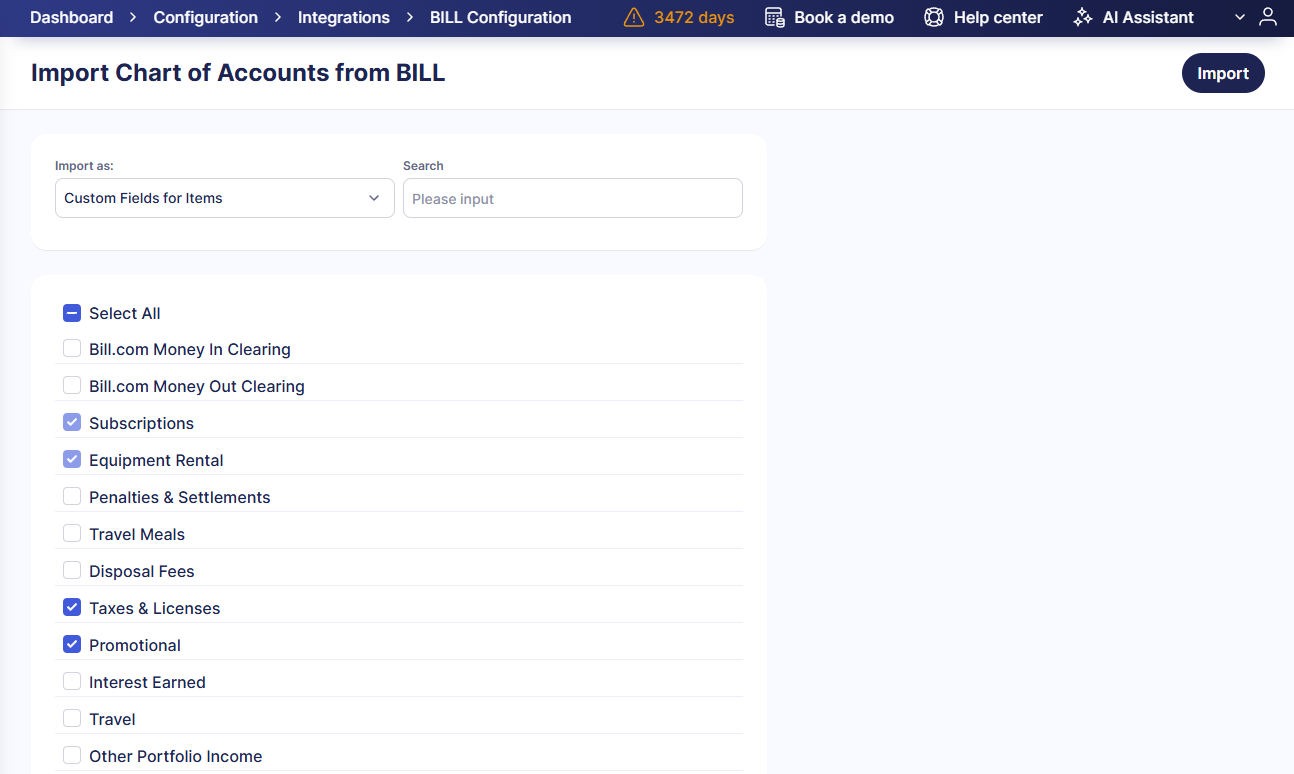Image resolution: width=1294 pixels, height=774 pixels.
Task: Open the user profile icon
Action: [x=1268, y=17]
